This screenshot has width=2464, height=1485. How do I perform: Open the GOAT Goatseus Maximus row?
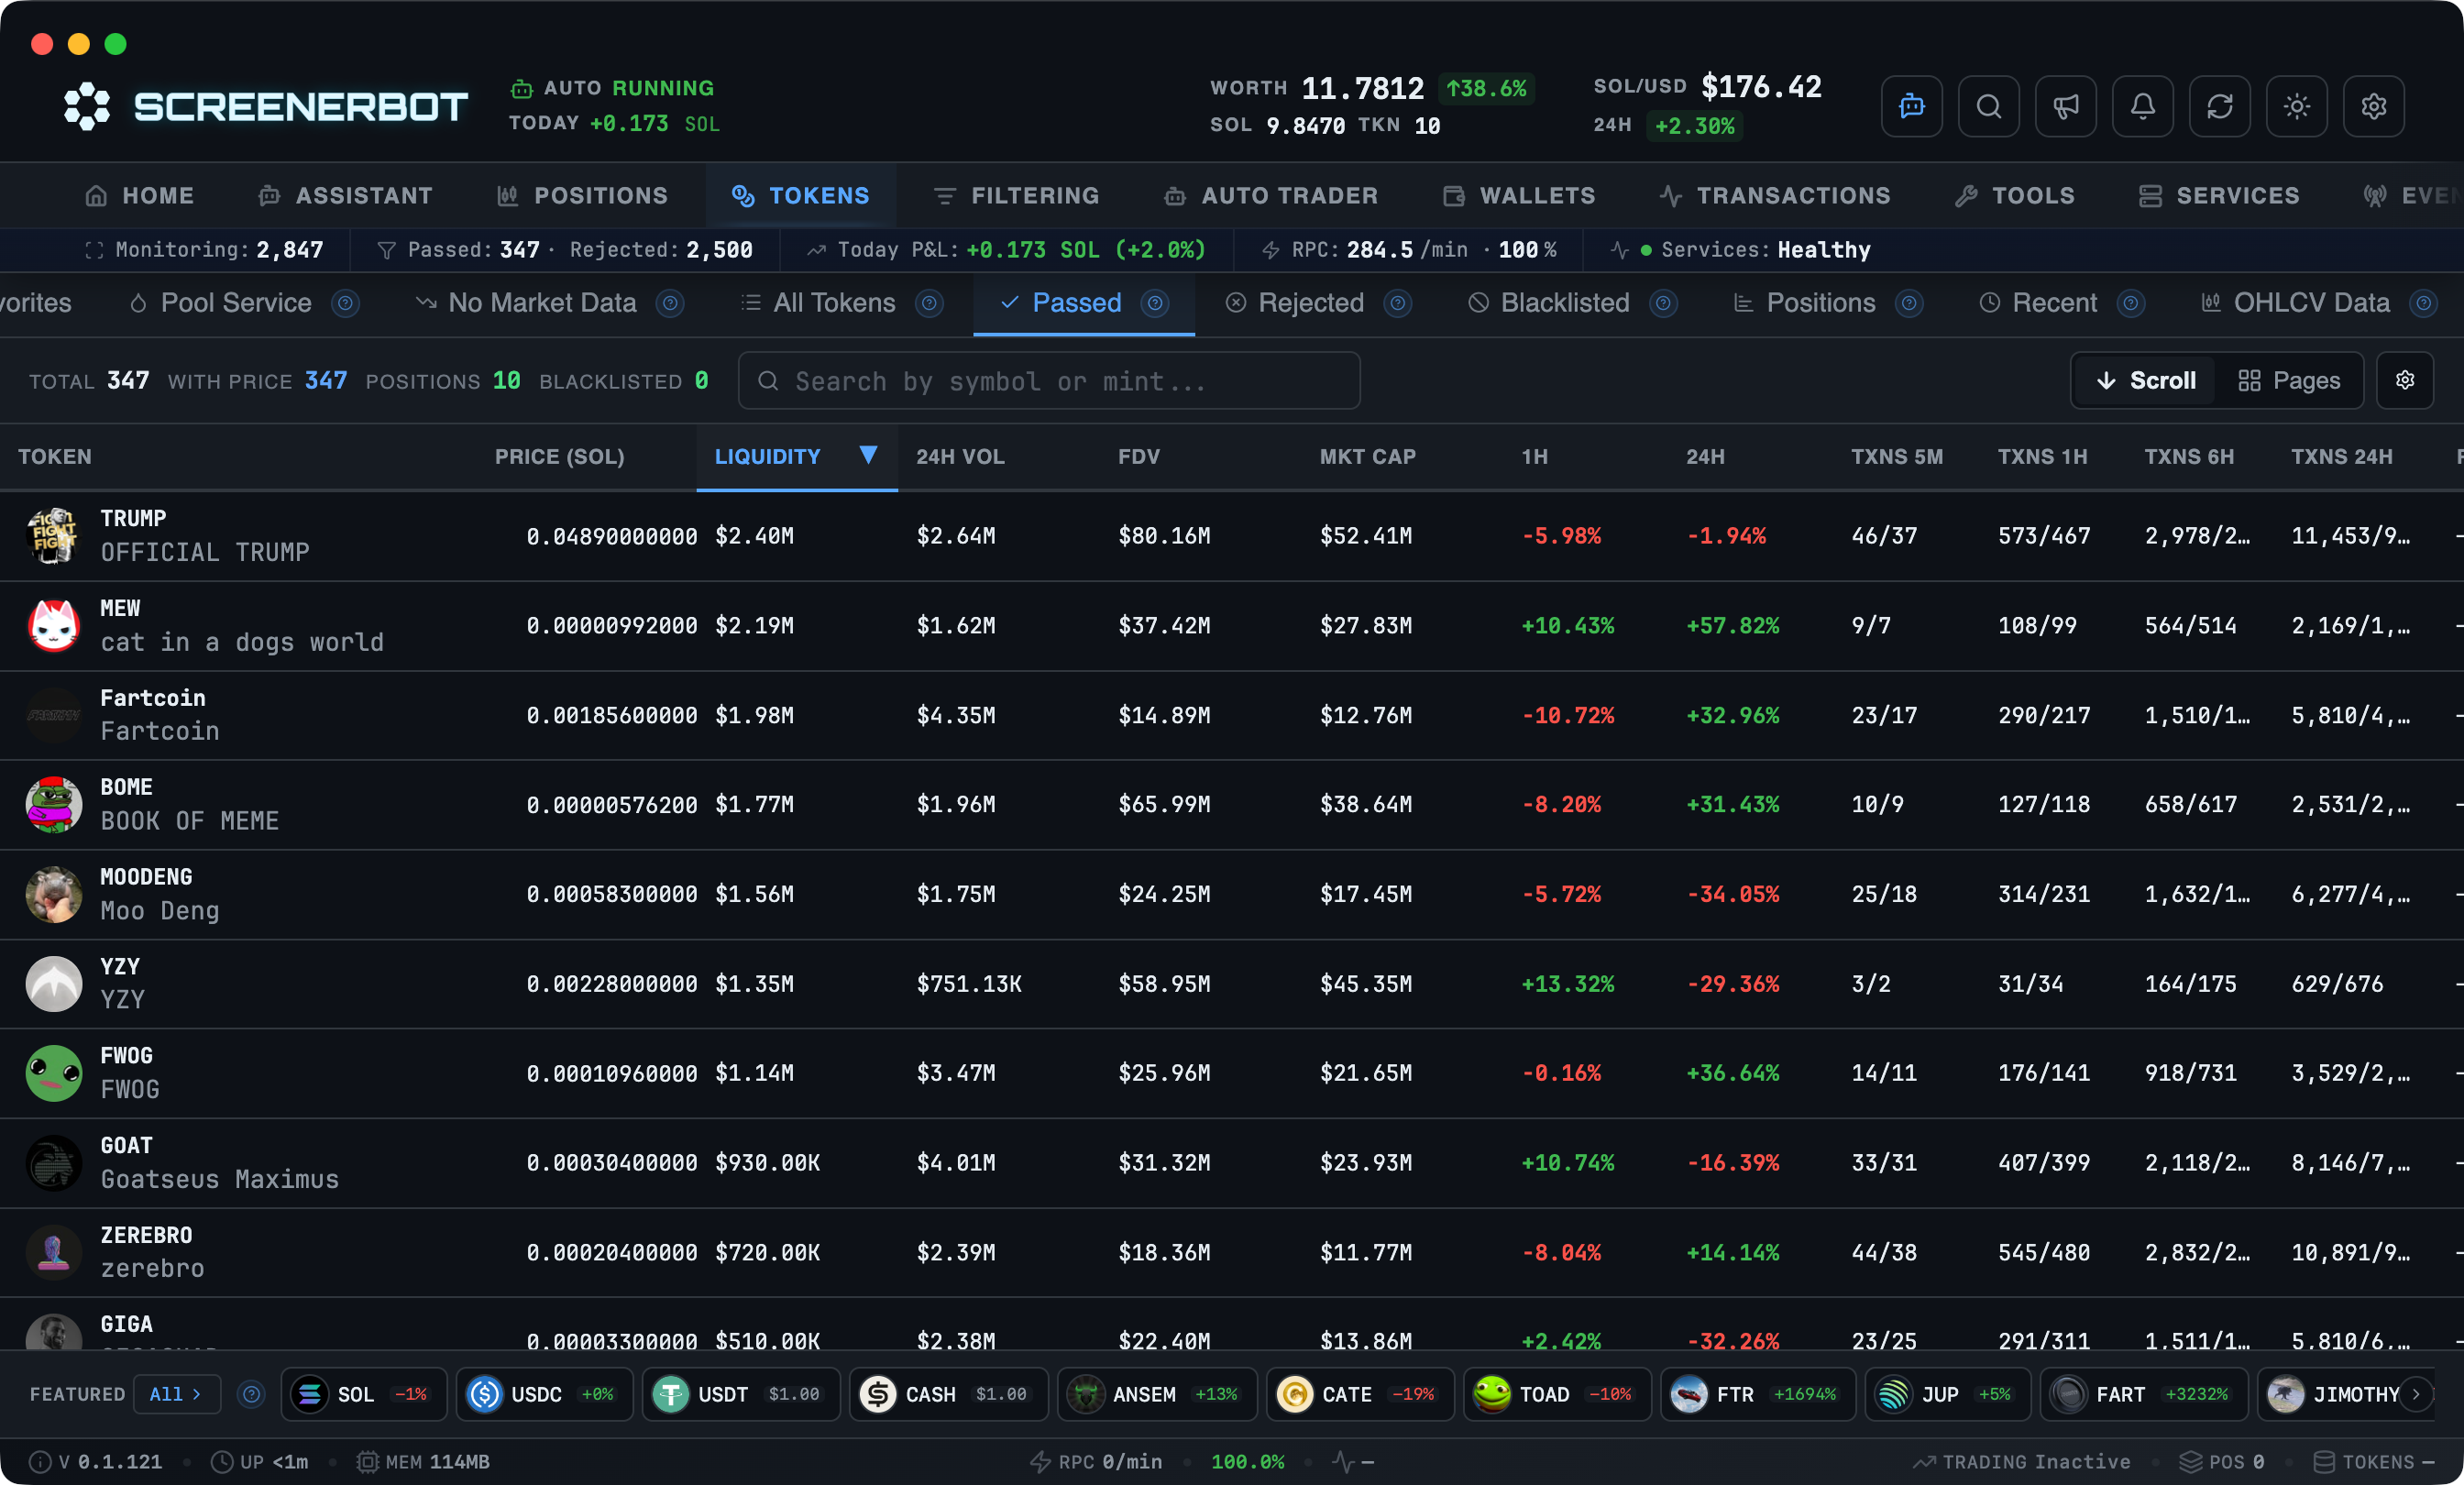[1232, 1163]
